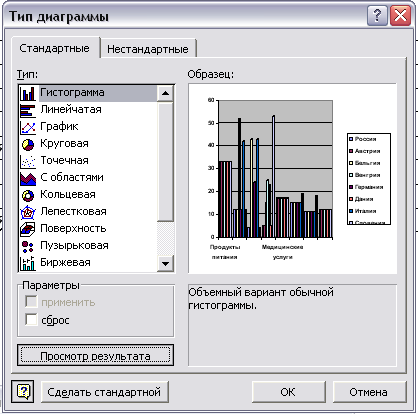Click the question mark help title button
The width and height of the screenshot is (418, 414).
tap(377, 15)
